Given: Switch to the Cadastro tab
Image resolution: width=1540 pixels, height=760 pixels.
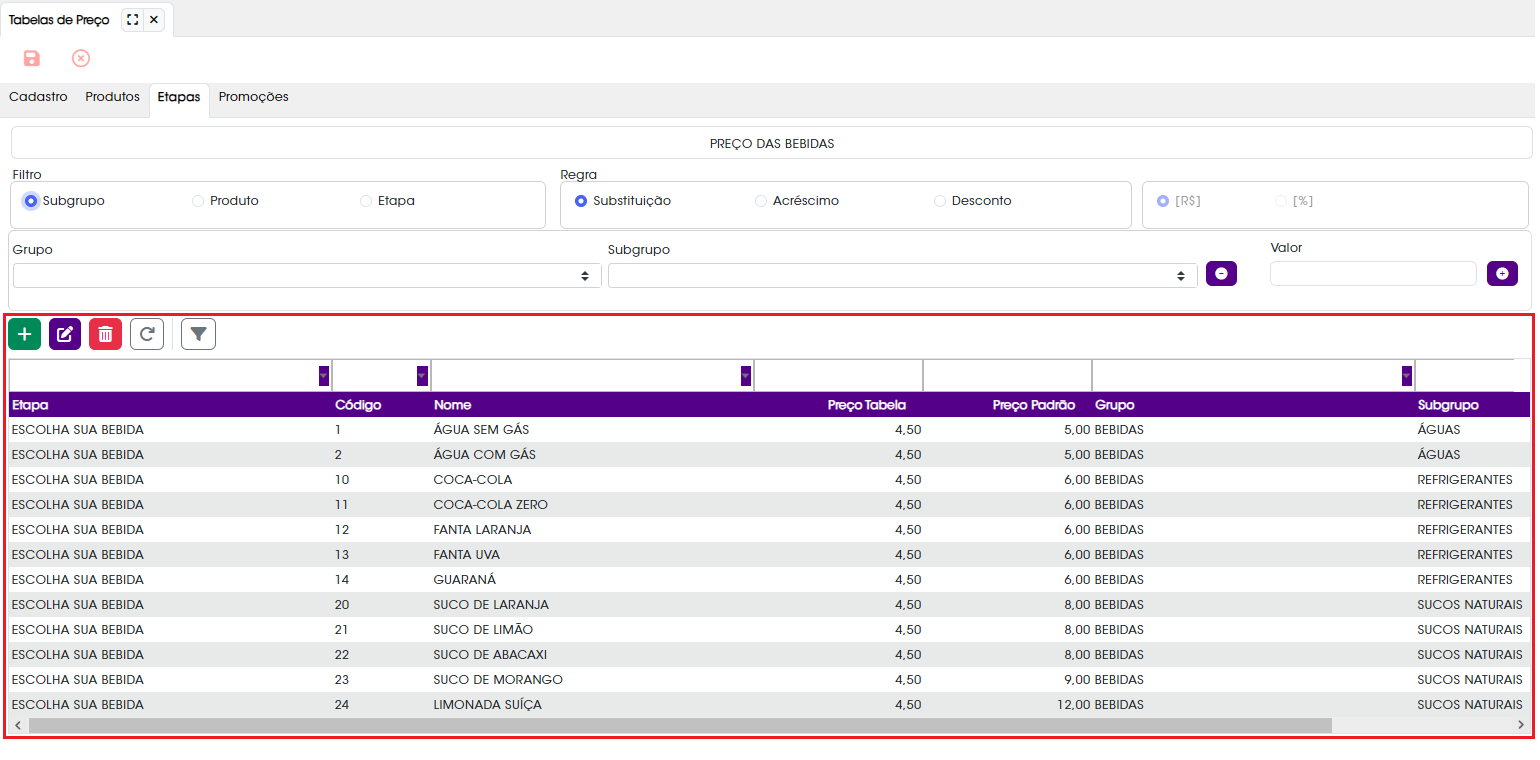Looking at the screenshot, I should (38, 97).
